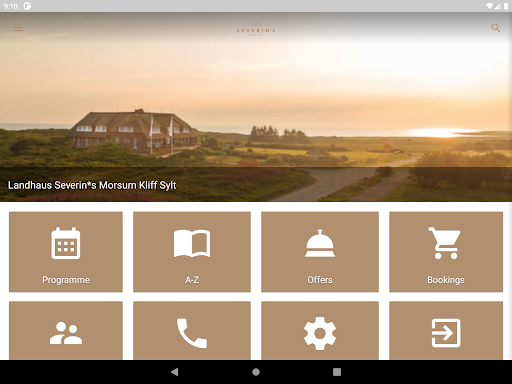Tap the Android home button
This screenshot has width=512, height=384.
pyautogui.click(x=256, y=372)
